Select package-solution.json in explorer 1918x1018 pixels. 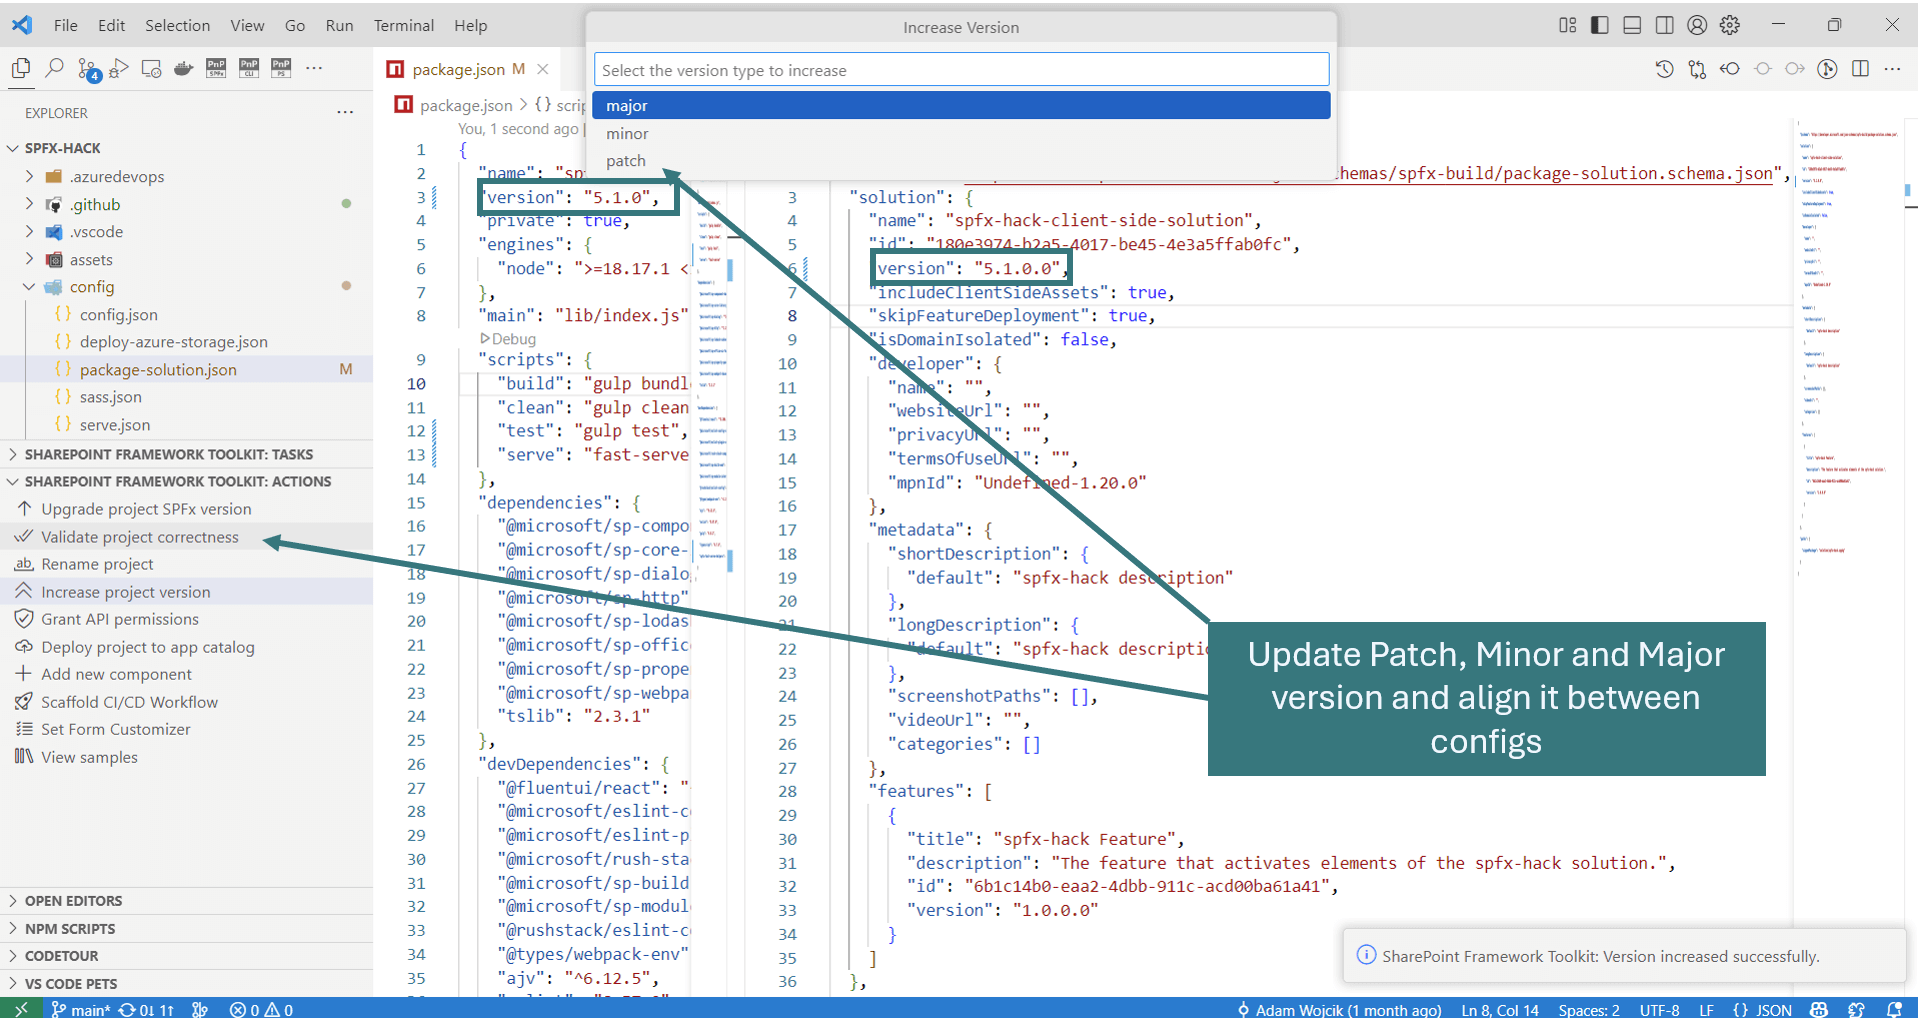click(187, 369)
